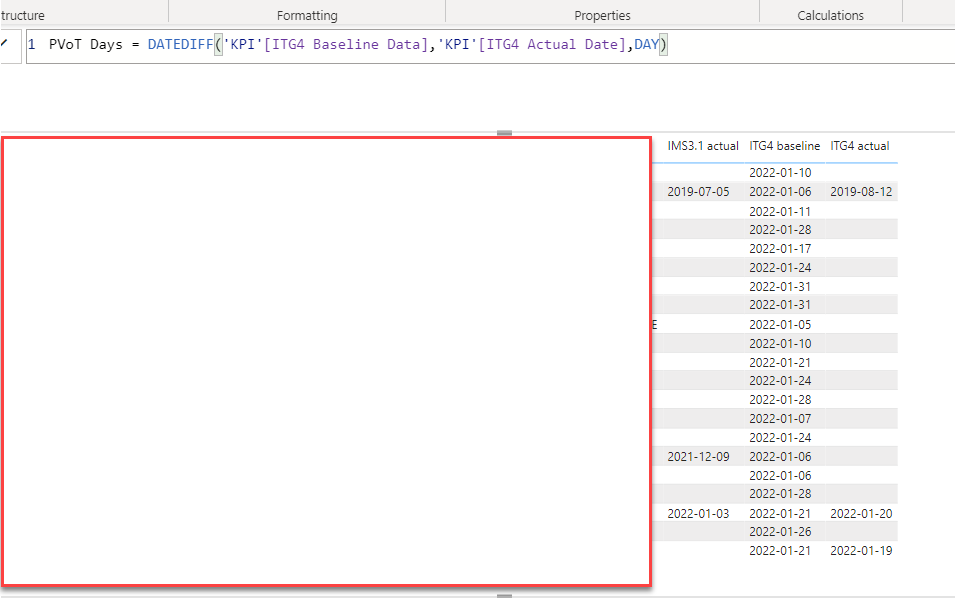Click the 2022-01-19 cell in ITG4 actual
This screenshot has width=955, height=598.
861,551
